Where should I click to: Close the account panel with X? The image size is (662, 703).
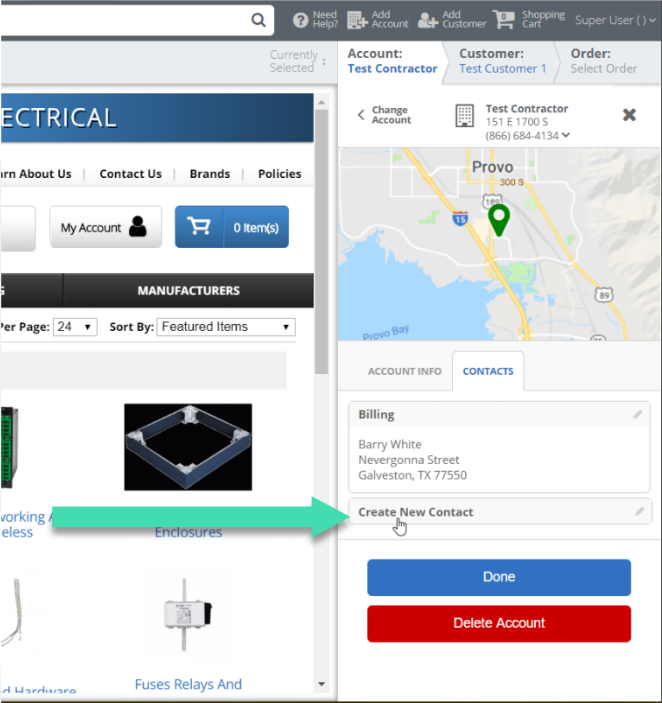(x=629, y=115)
